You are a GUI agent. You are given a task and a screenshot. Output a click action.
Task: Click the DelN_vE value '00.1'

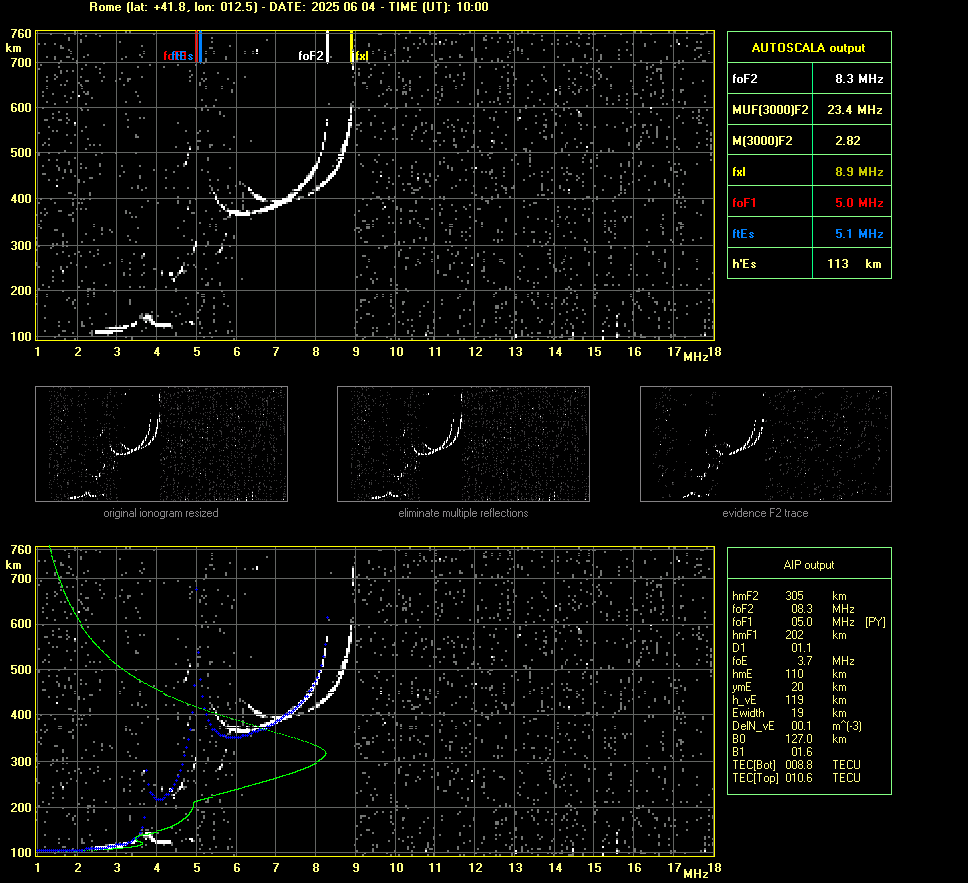click(801, 726)
